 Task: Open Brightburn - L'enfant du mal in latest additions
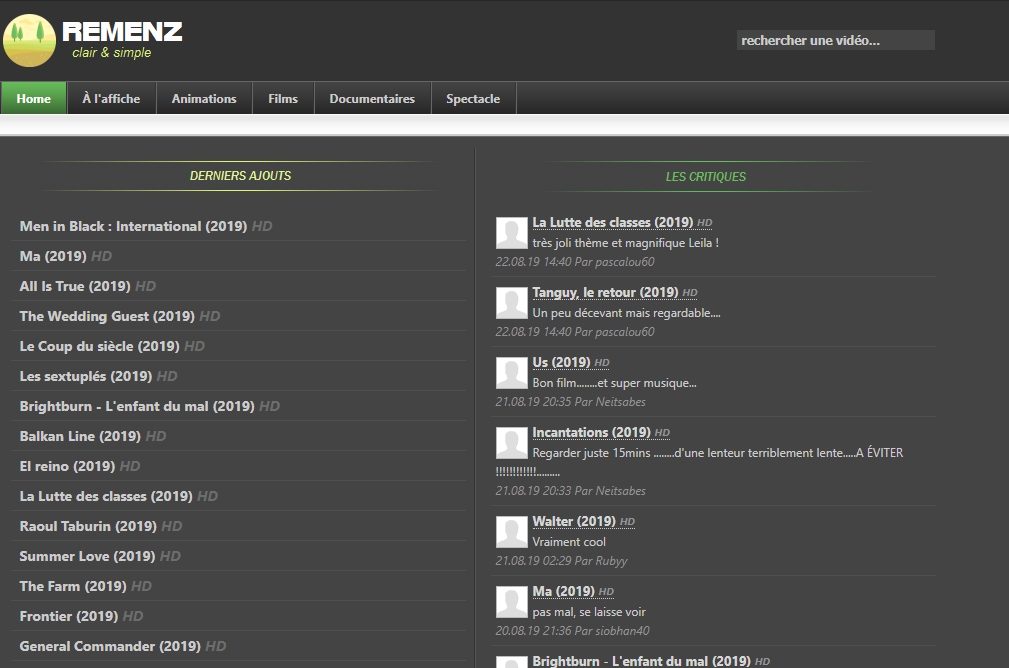[x=137, y=406]
